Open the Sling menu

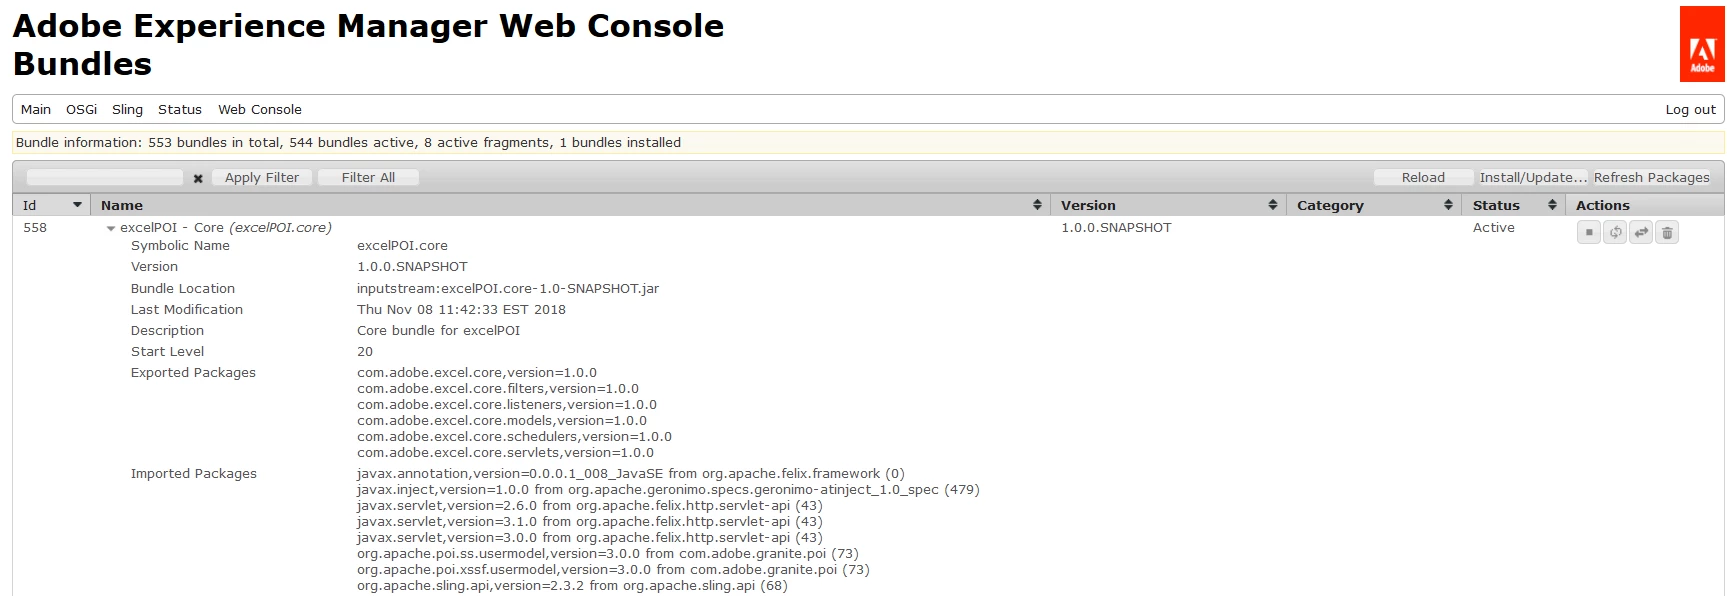tap(127, 110)
